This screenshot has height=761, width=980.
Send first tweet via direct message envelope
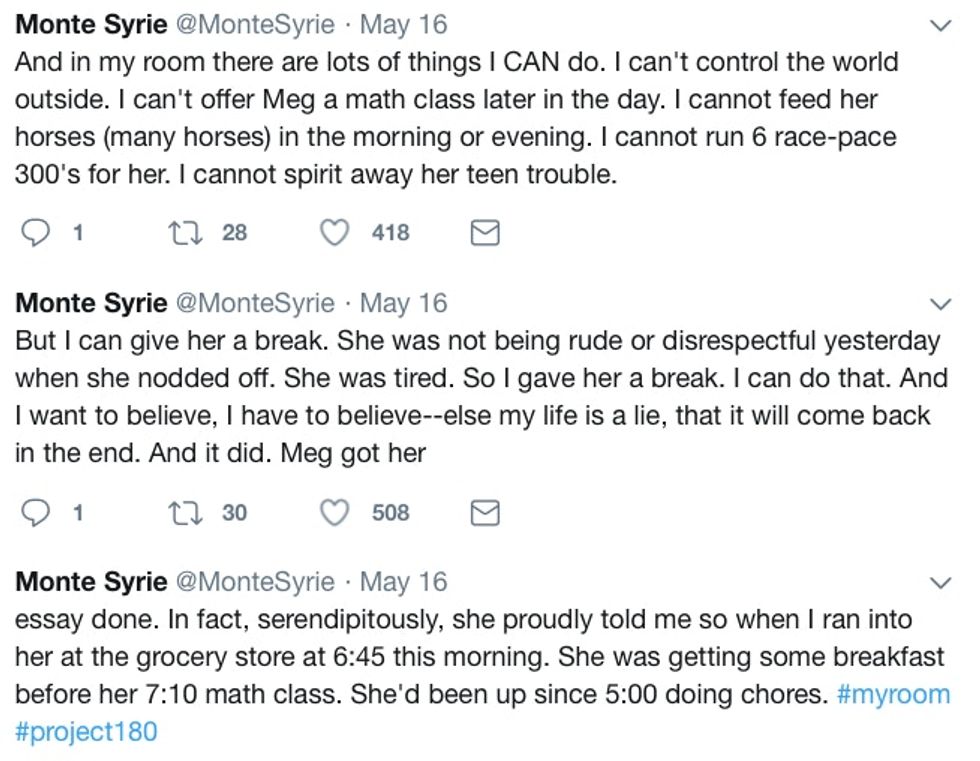tap(485, 233)
